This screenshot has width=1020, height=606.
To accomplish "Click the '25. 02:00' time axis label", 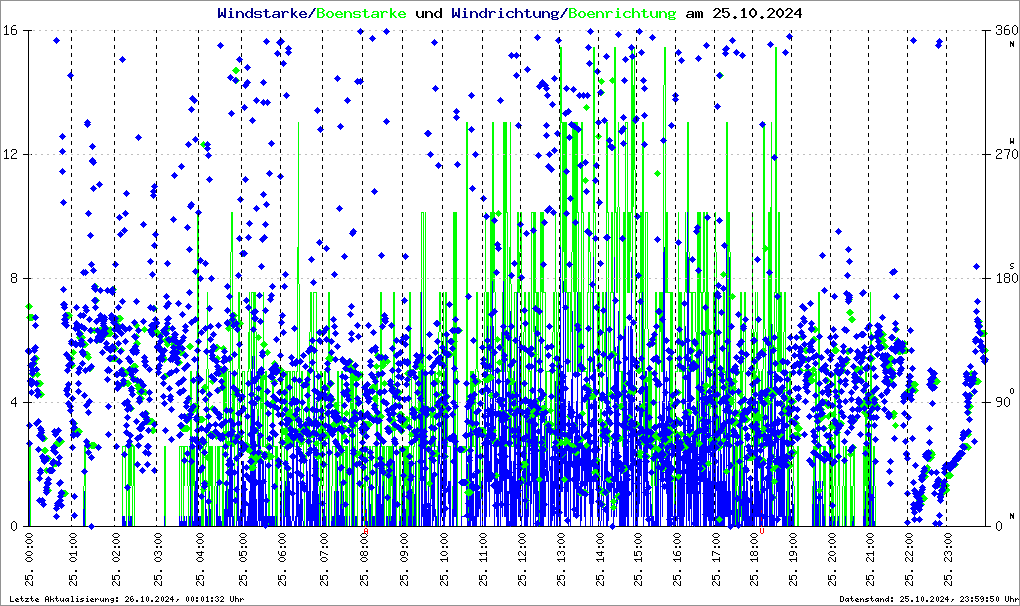I will click(x=116, y=559).
